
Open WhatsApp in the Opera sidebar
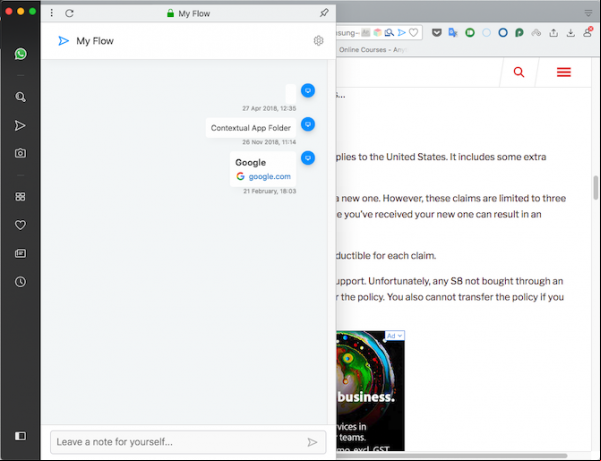[21, 54]
